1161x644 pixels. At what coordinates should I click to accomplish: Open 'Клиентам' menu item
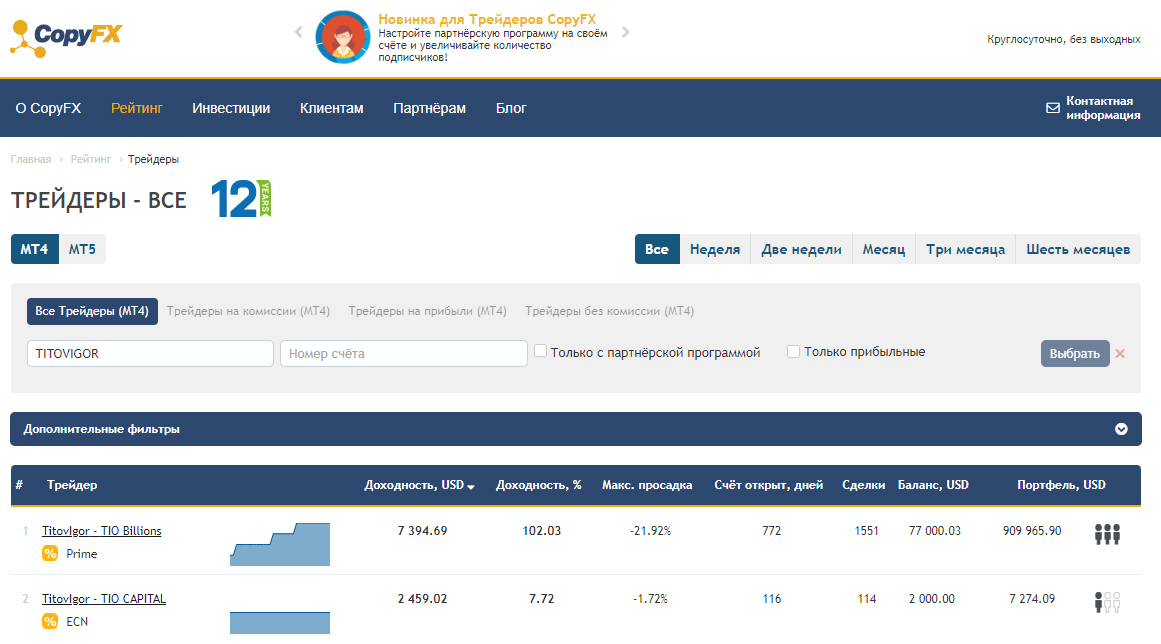(332, 108)
